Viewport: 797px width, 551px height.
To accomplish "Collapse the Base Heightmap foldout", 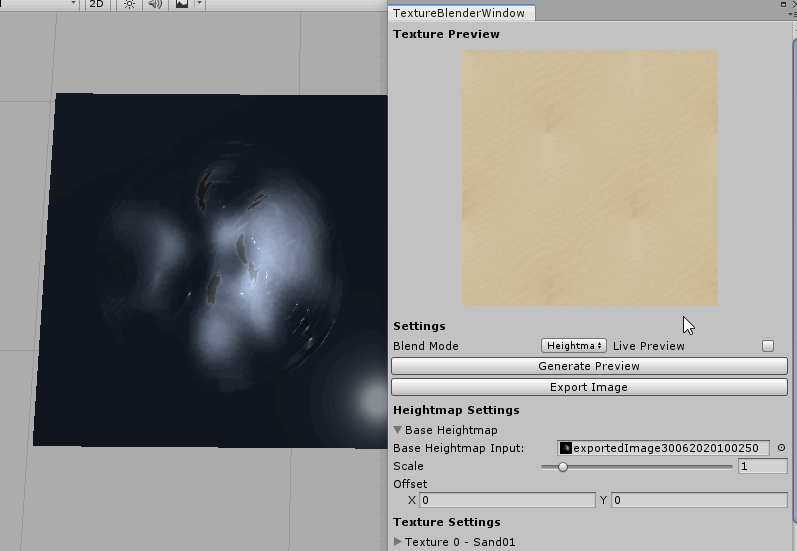I will point(397,430).
